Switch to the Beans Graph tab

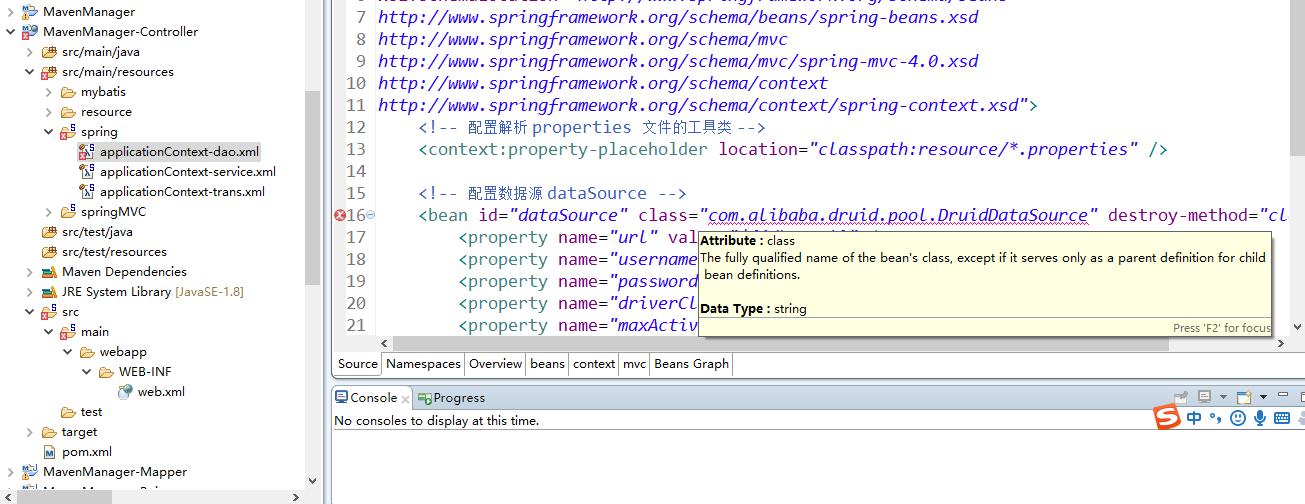691,364
